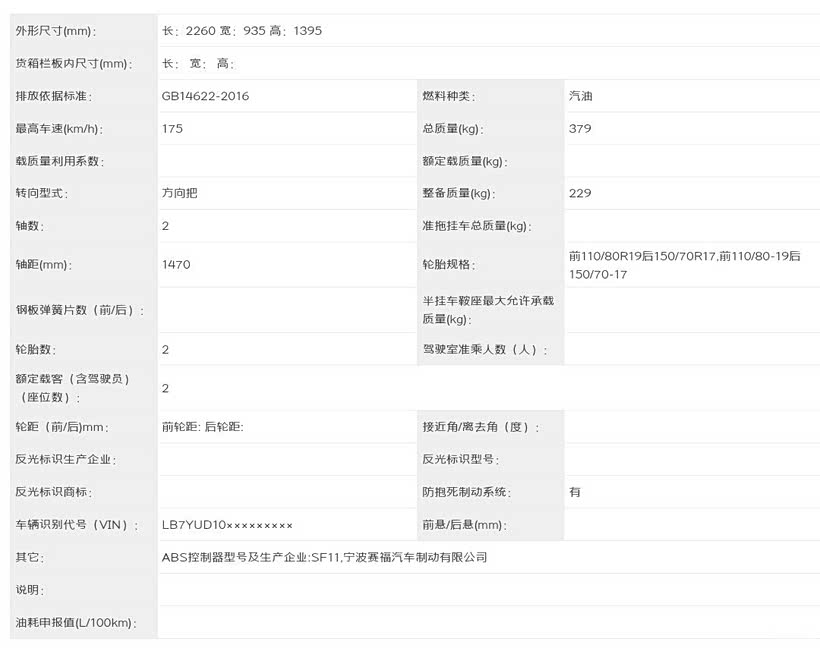Click the 油耗申报值(L/100km) label
Screen dimensions: 820x648
pyautogui.click(x=75, y=623)
